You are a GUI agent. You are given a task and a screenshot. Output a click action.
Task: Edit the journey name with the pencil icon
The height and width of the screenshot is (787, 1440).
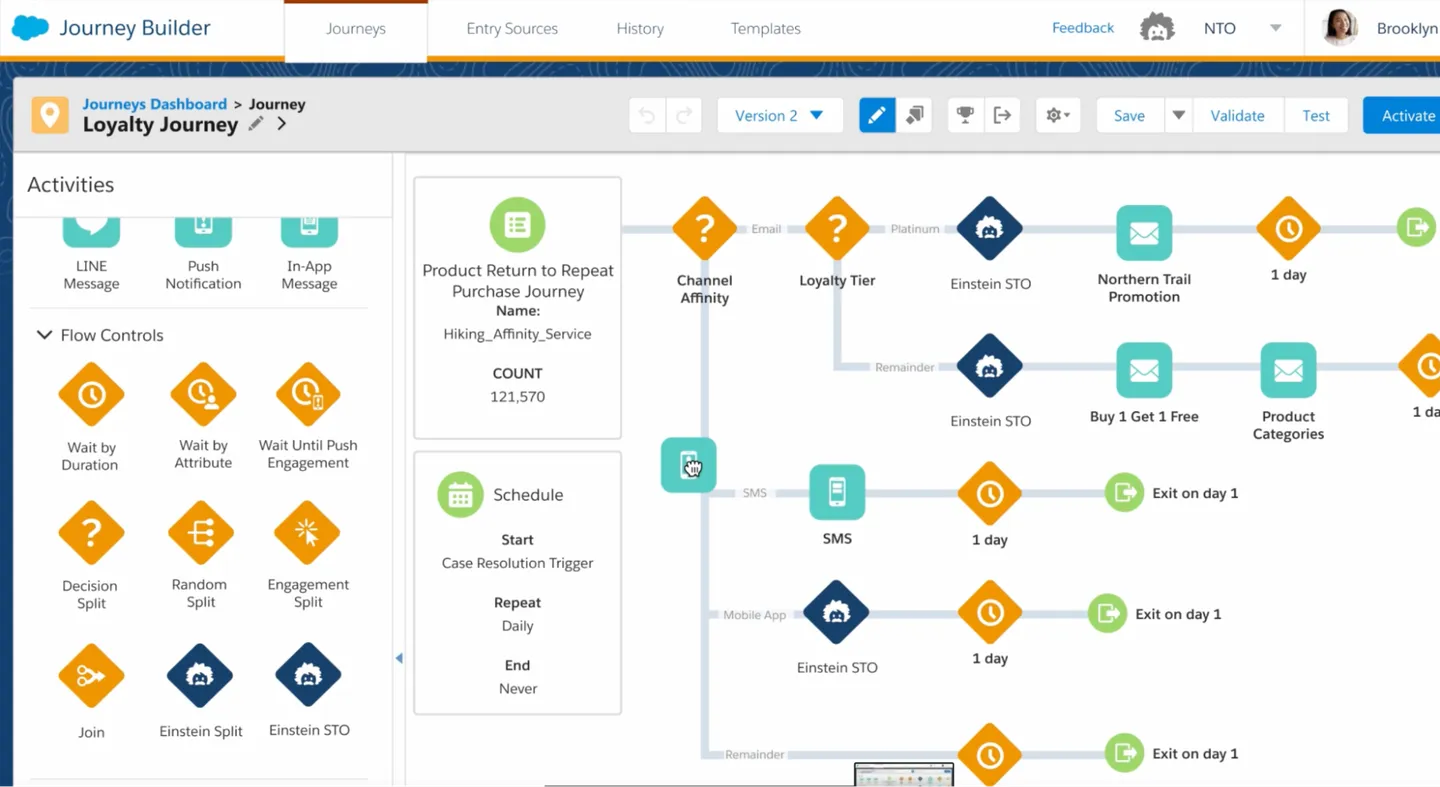[256, 124]
